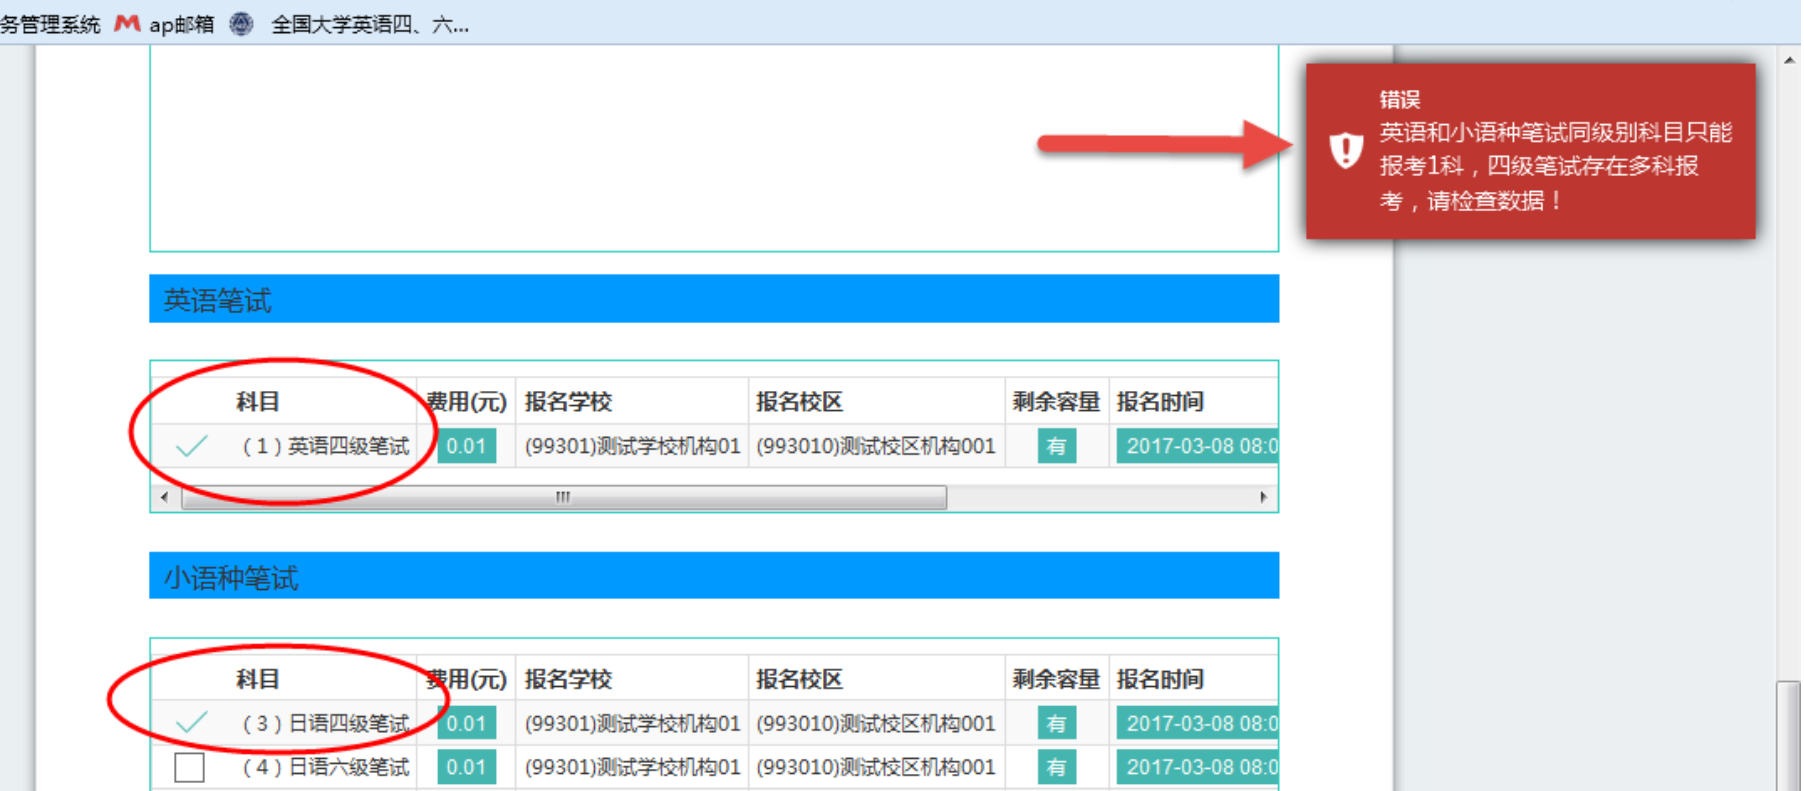Click the page vertical scrollbar thumb
The image size is (1804, 791).
coord(1789,736)
